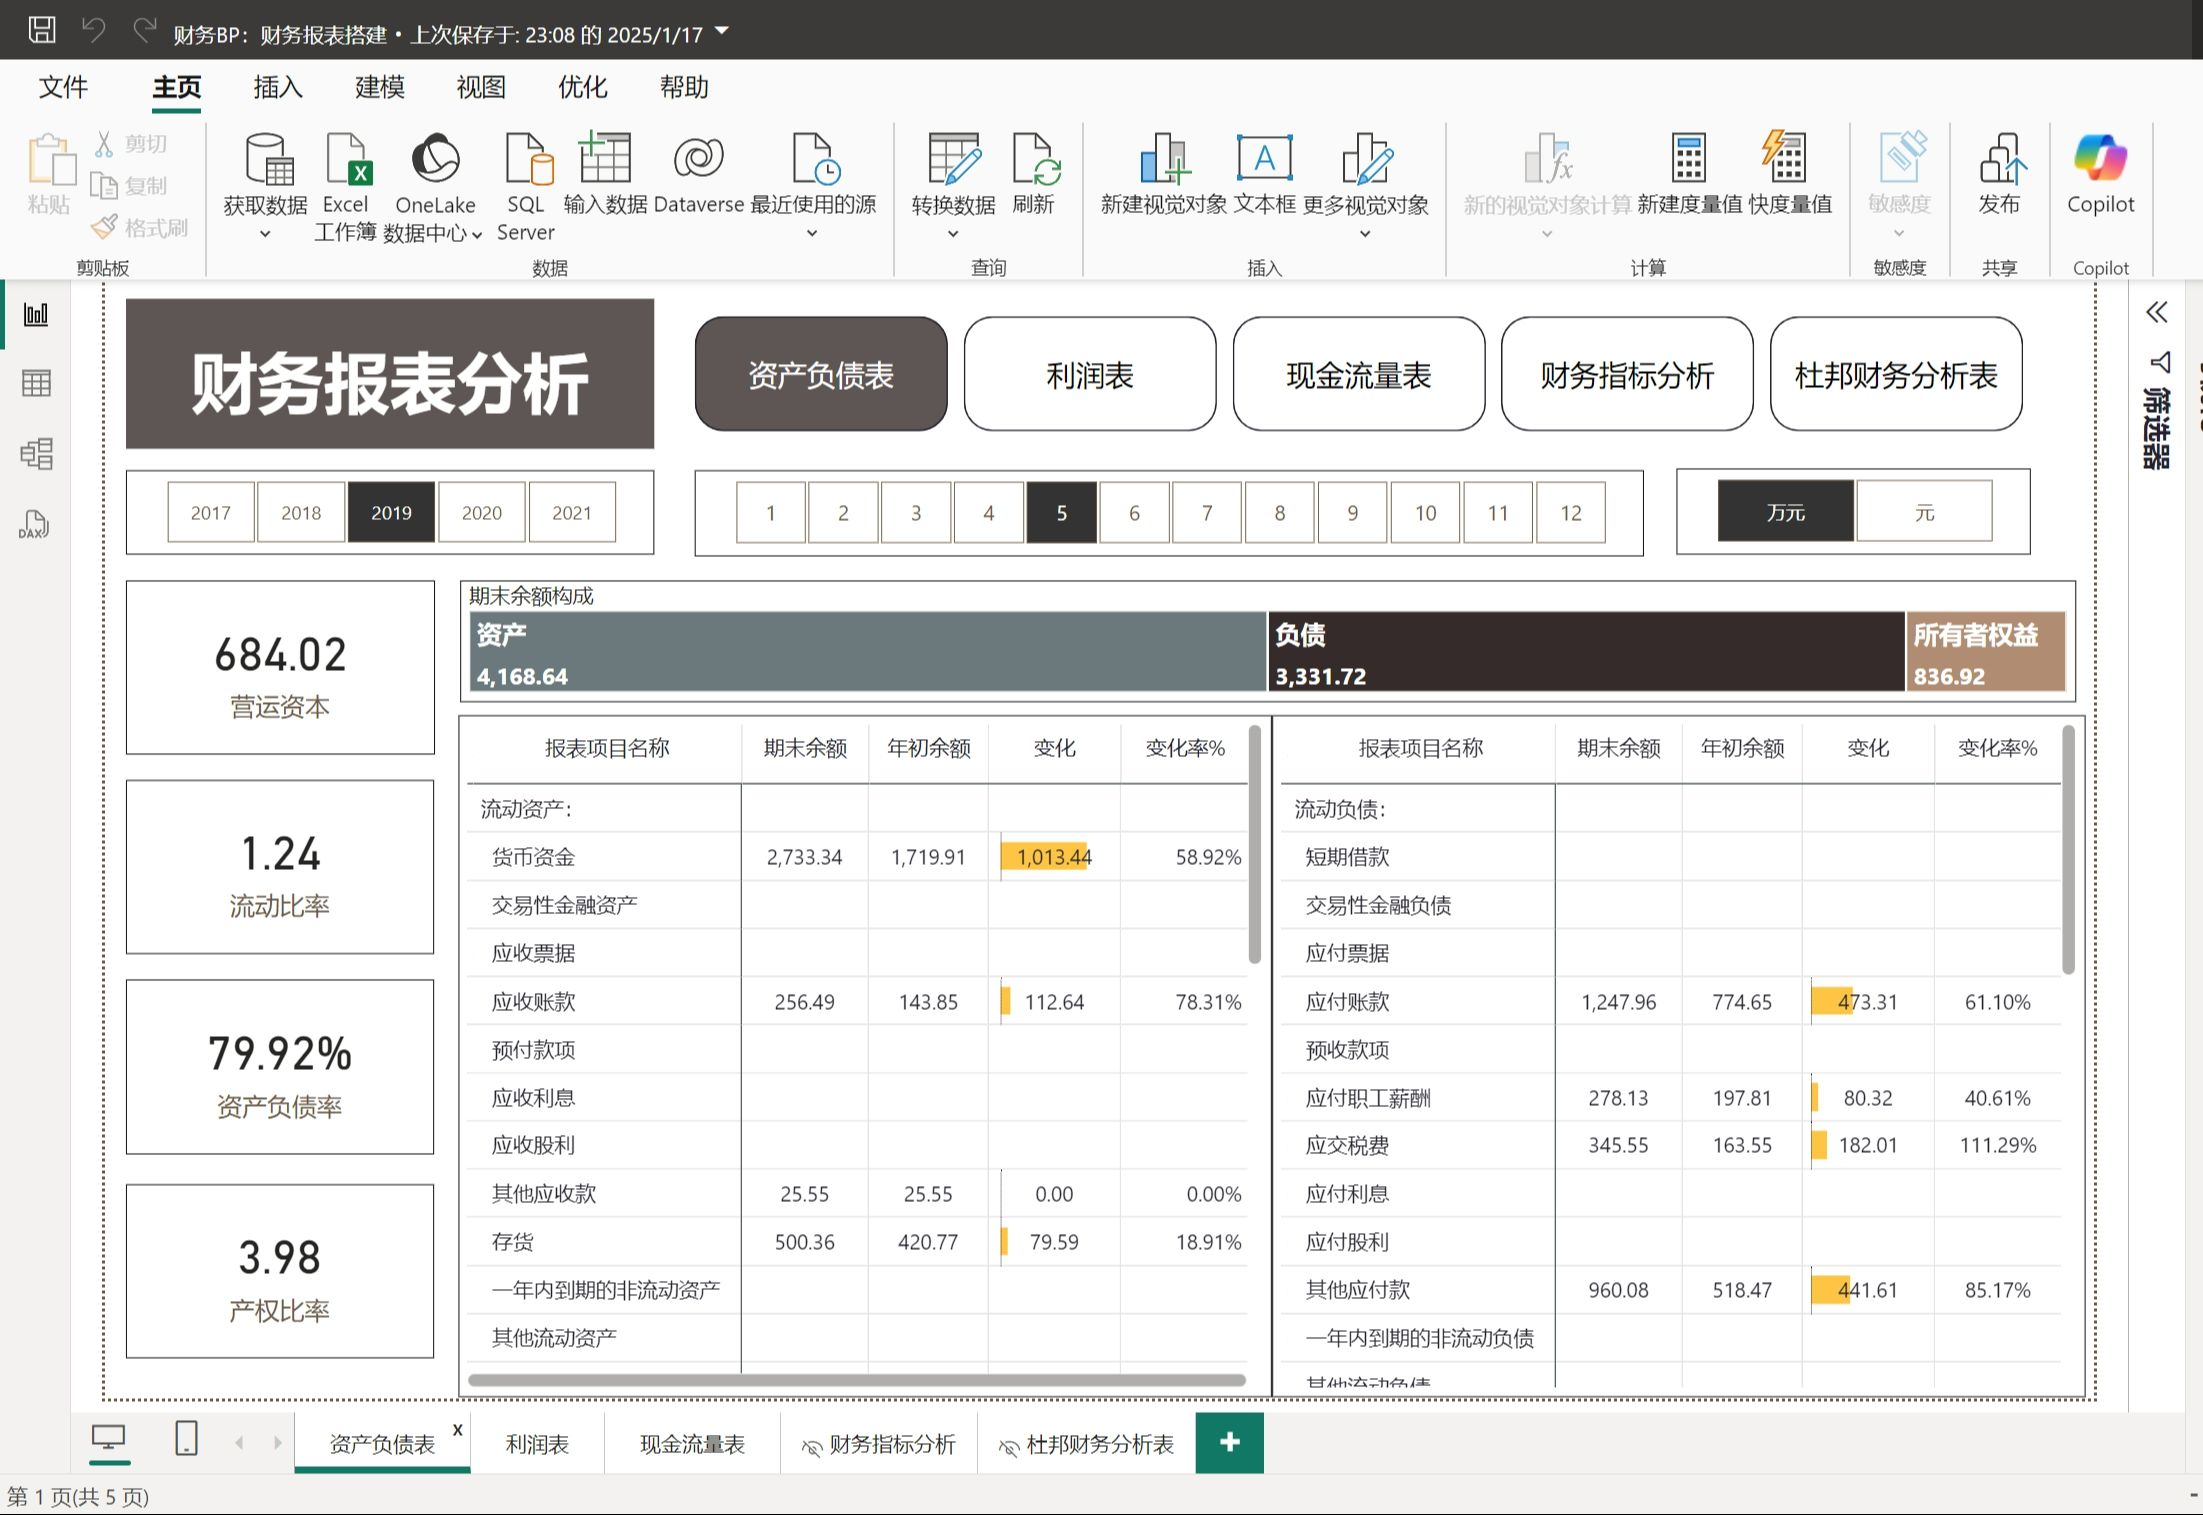Viewport: 2203px width, 1515px height.
Task: Collapse the 筛选器 filter pane
Action: pyautogui.click(x=2157, y=313)
